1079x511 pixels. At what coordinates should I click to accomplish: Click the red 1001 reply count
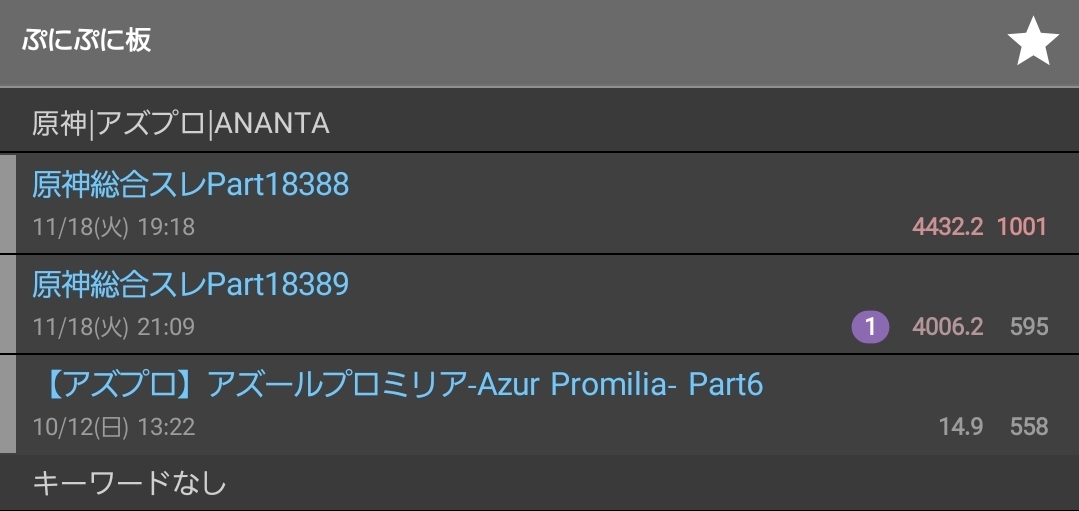tap(1021, 227)
